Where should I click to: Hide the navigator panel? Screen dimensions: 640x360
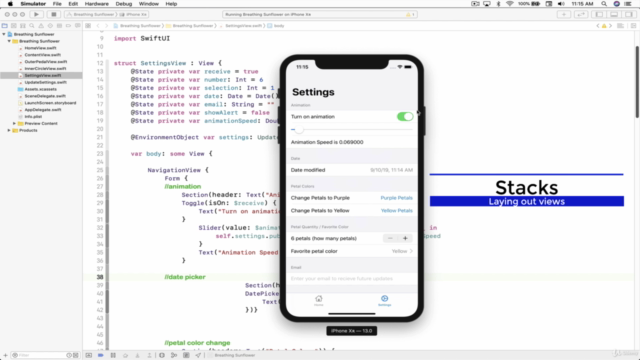click(x=599, y=14)
